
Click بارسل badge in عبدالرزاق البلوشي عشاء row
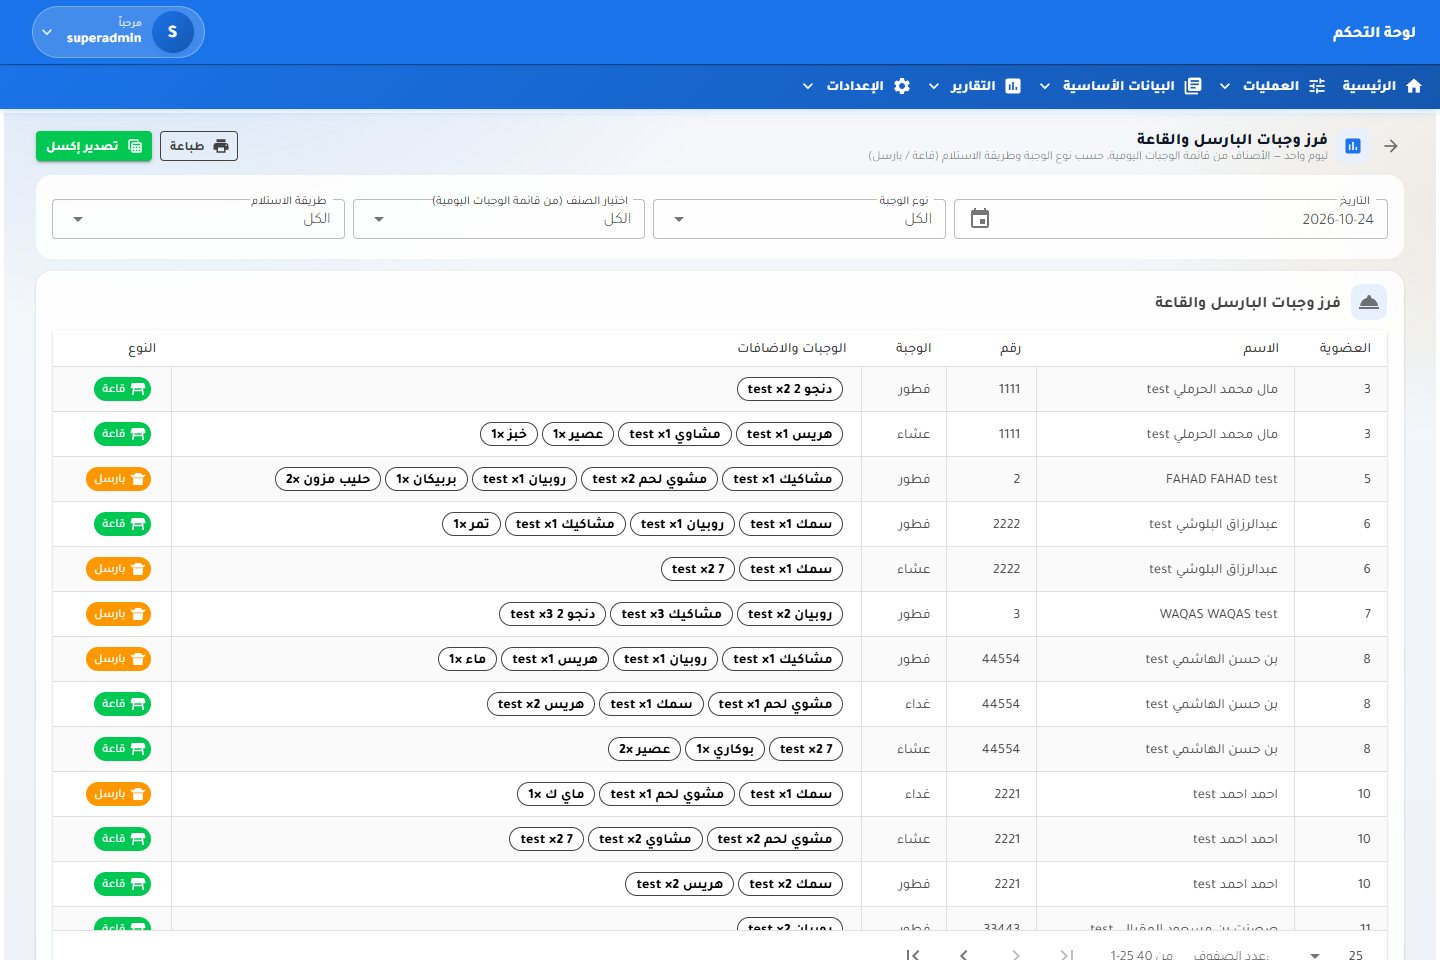[x=118, y=569]
